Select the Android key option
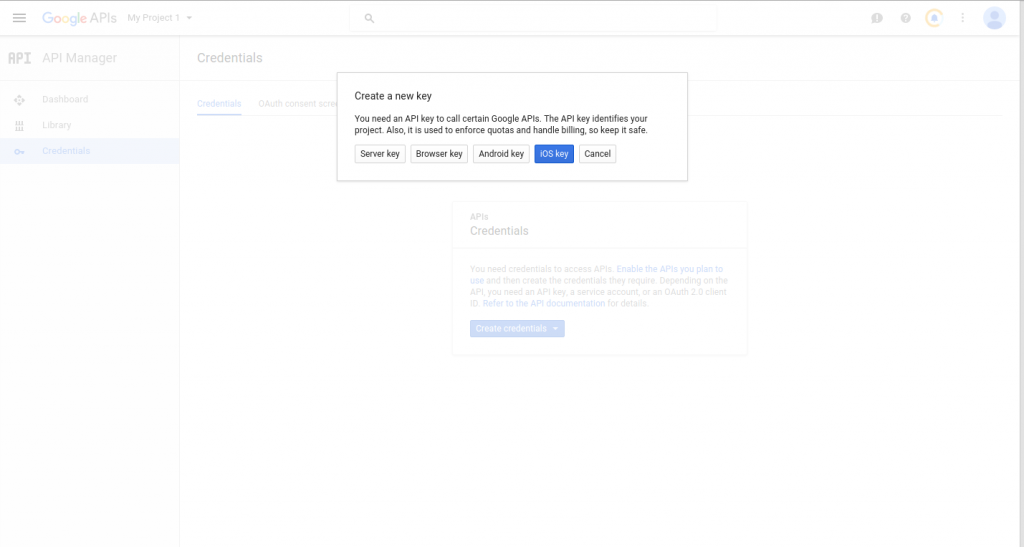The image size is (1024, 547). pos(501,154)
